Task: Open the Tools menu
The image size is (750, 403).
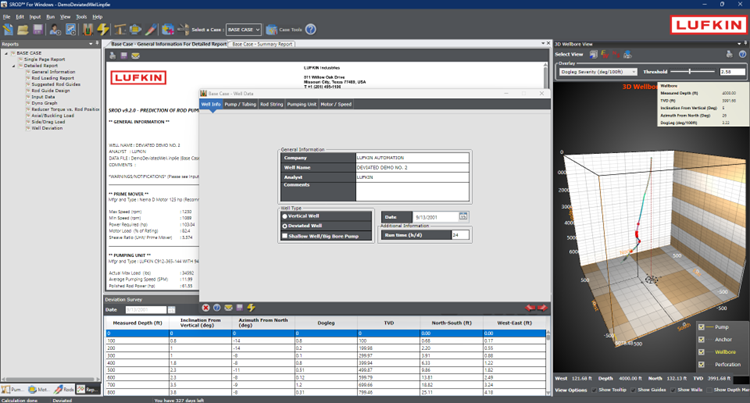Action: [82, 17]
